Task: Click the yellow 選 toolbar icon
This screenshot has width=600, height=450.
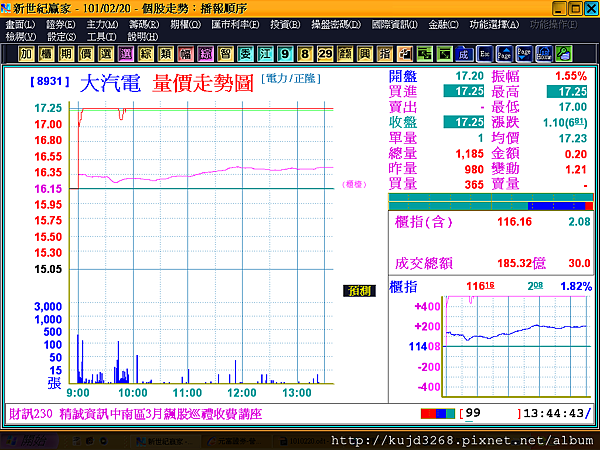Action: coord(106,54)
